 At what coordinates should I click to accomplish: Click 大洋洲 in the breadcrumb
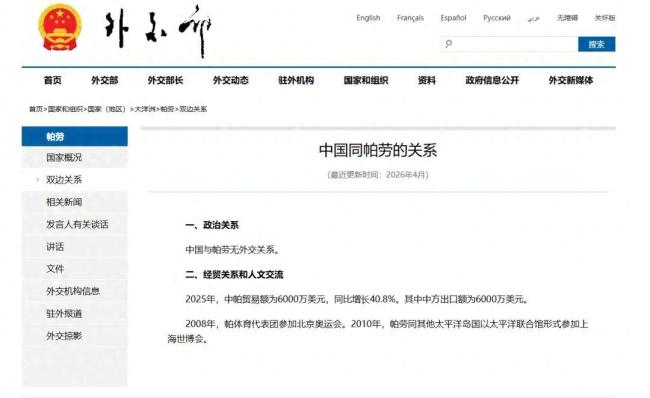(x=145, y=109)
